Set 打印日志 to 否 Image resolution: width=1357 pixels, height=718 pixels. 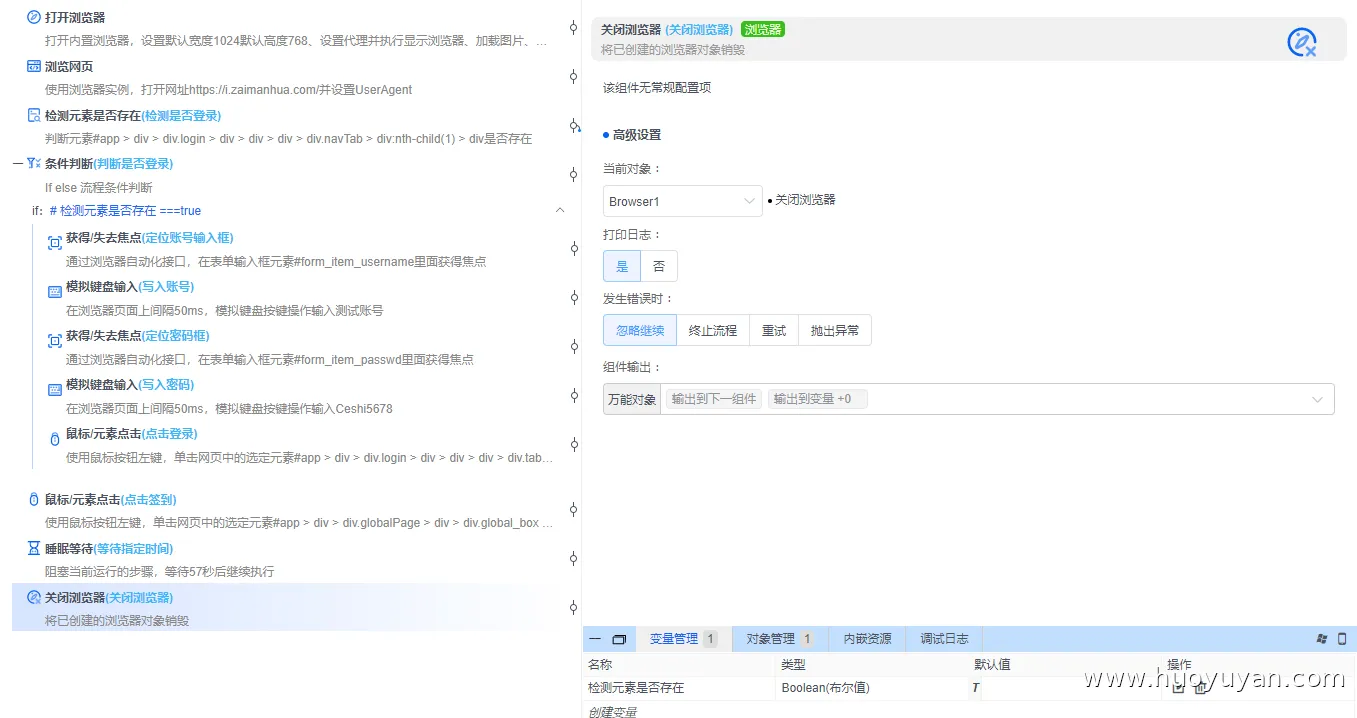[659, 266]
